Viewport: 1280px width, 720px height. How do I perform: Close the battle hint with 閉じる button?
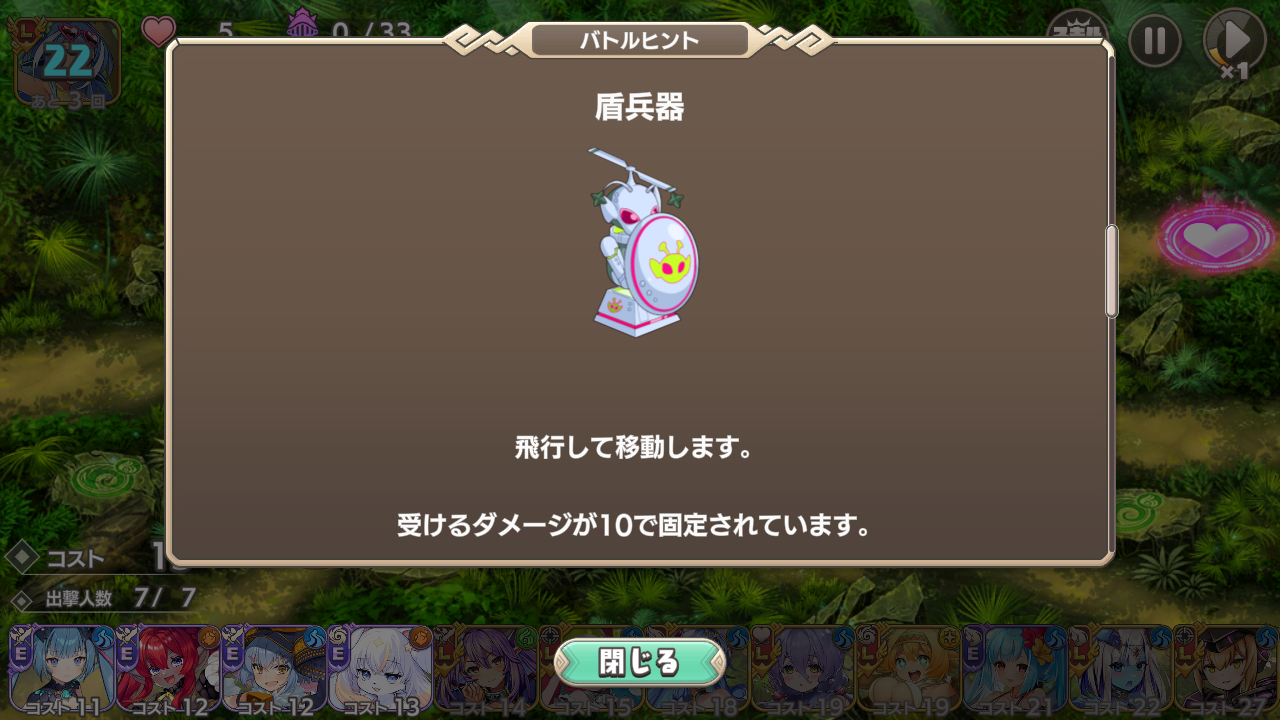tap(639, 662)
